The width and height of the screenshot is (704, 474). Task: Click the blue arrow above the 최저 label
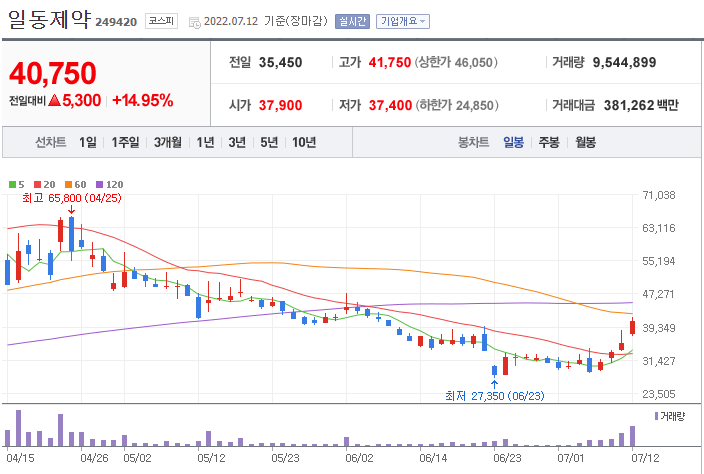(494, 384)
